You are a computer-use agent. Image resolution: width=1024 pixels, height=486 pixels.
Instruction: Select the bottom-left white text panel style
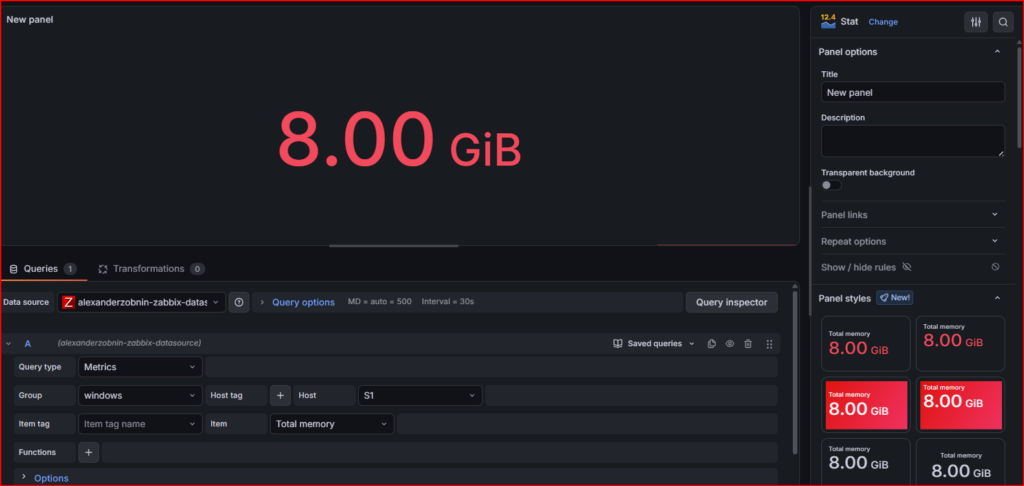865,461
